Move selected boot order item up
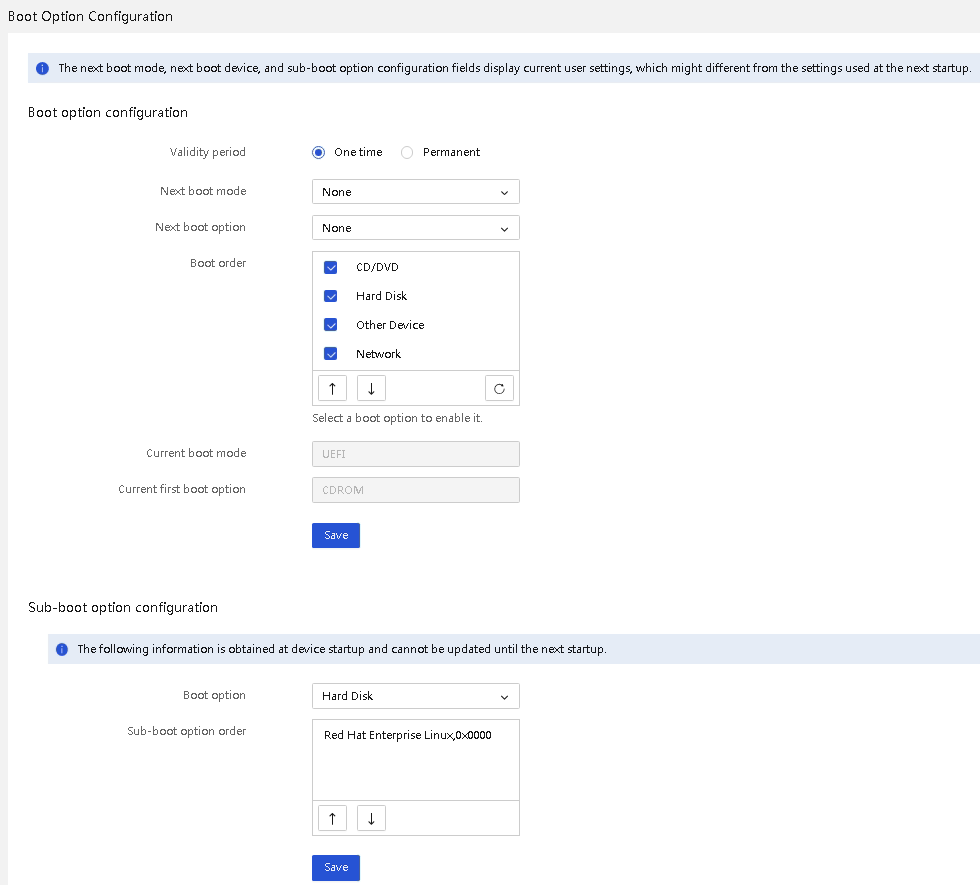This screenshot has width=980, height=885. point(332,388)
